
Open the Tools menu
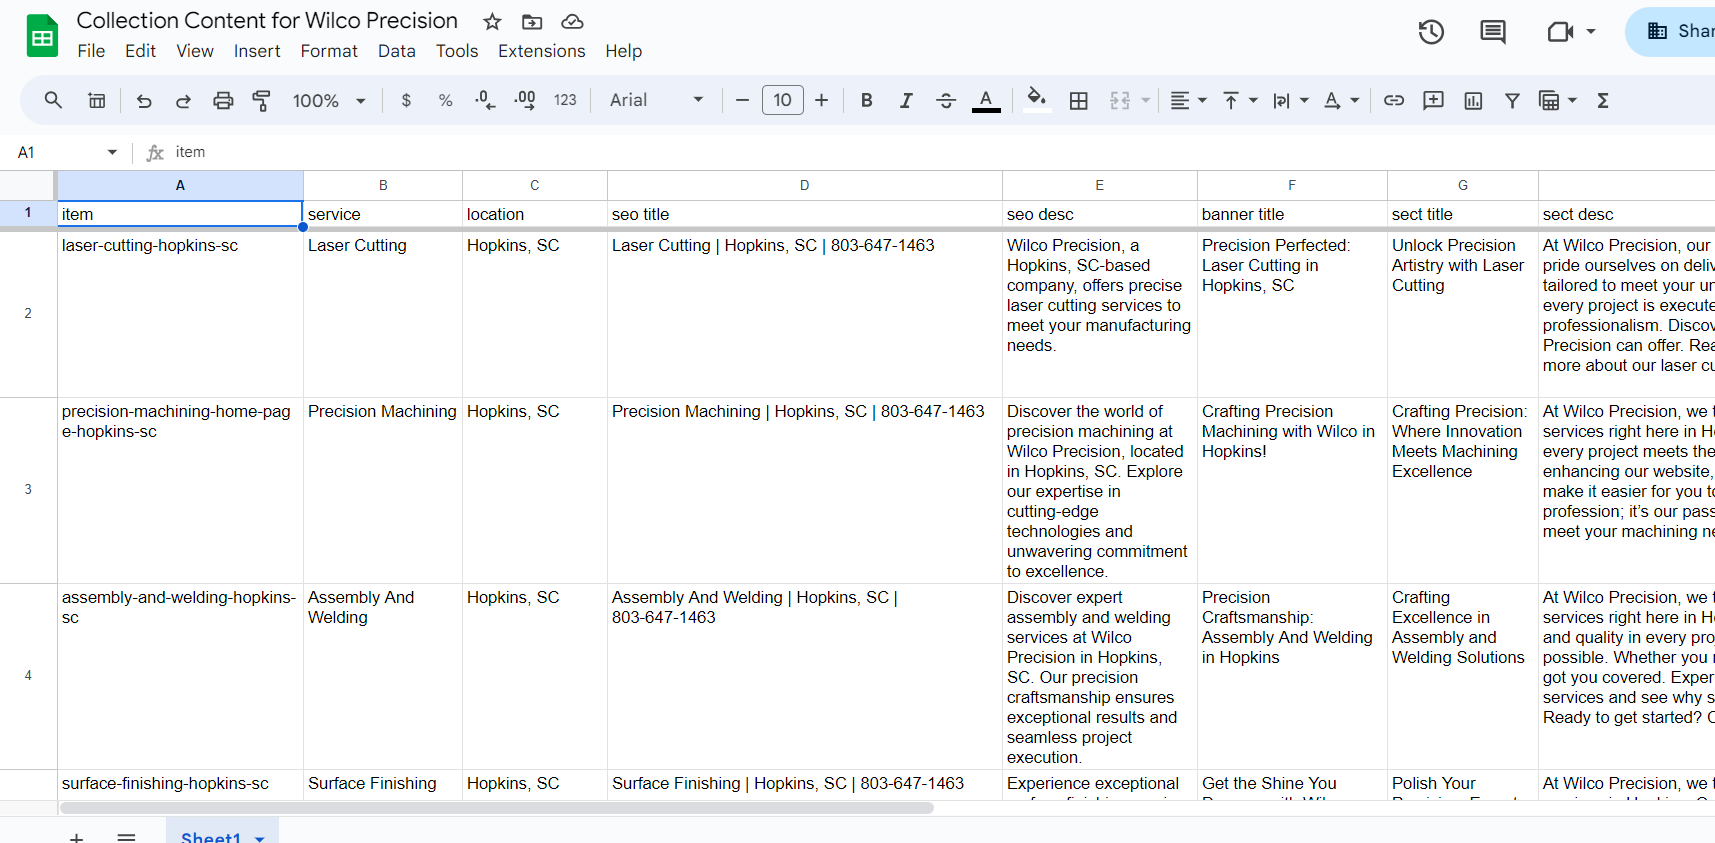pyautogui.click(x=457, y=51)
